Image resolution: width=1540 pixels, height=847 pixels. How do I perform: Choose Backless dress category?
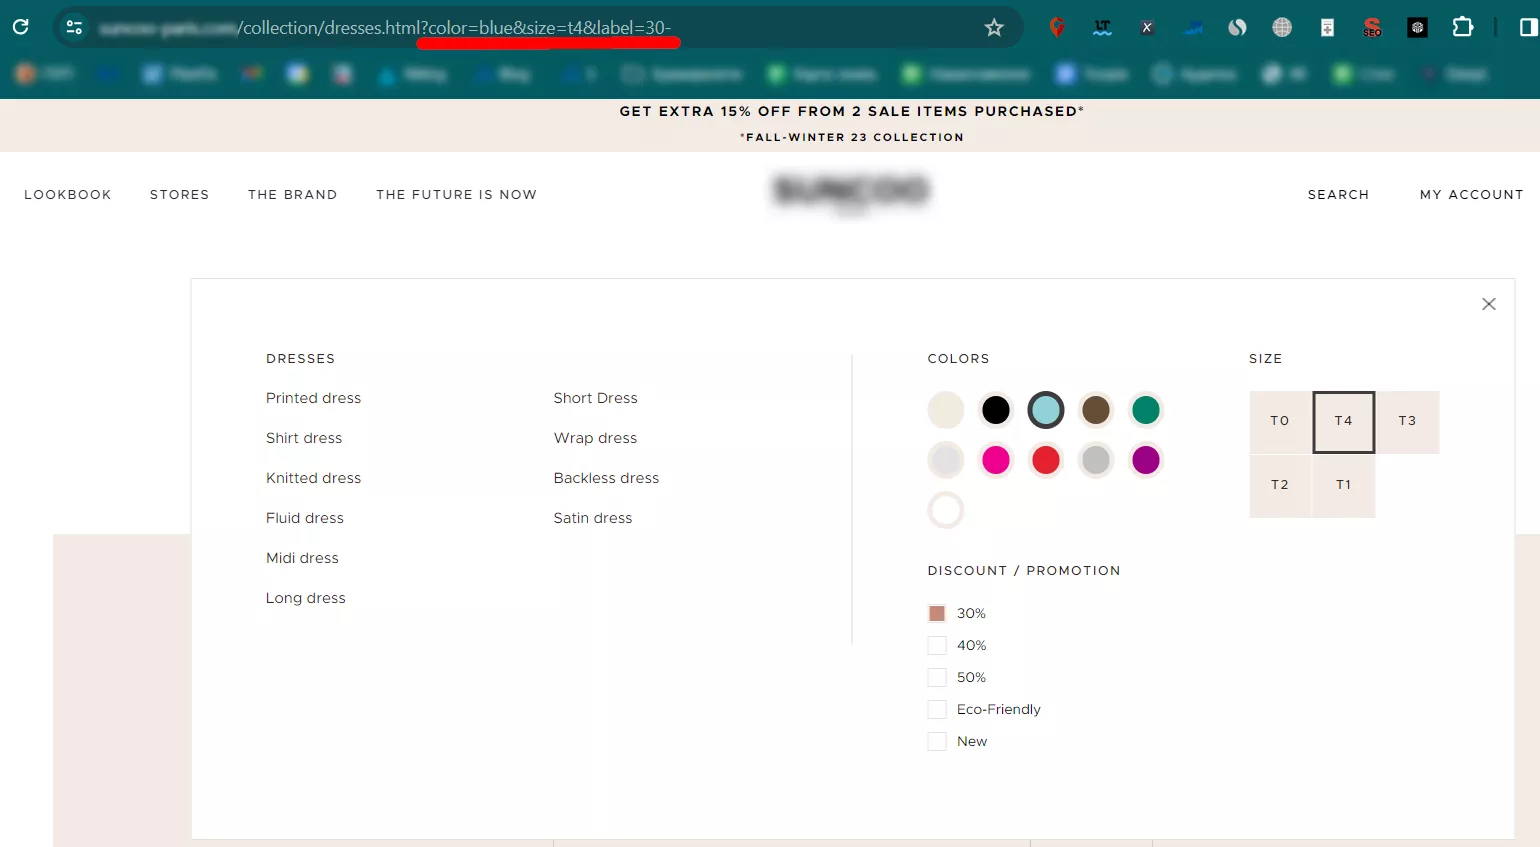pyautogui.click(x=606, y=478)
